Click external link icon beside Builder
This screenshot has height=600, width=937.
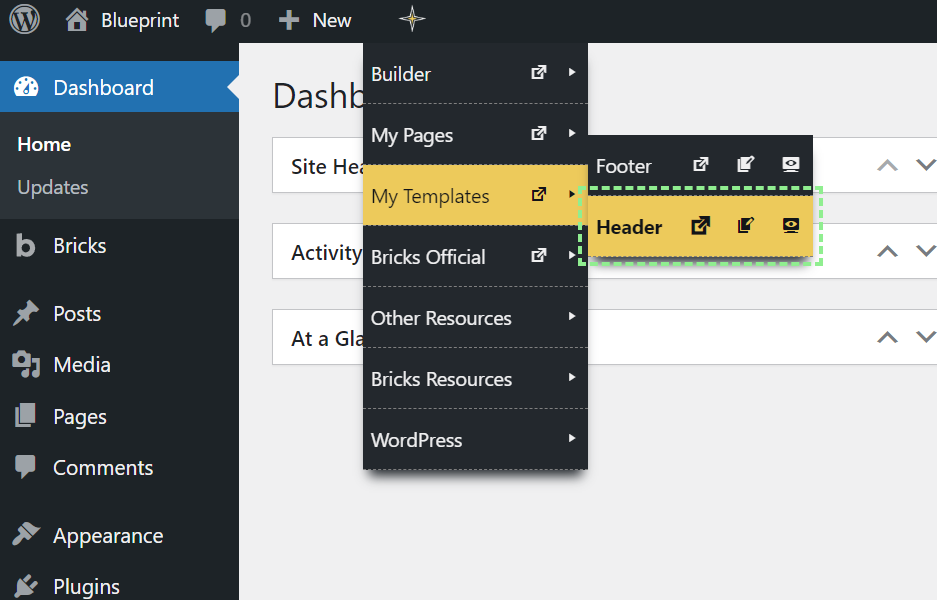coord(539,73)
